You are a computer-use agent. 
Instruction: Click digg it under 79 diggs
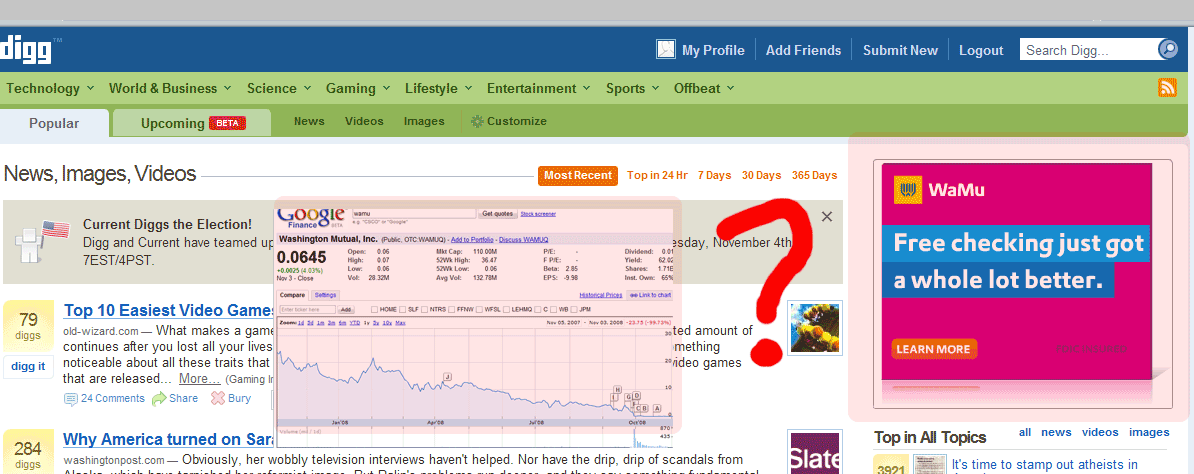point(28,366)
